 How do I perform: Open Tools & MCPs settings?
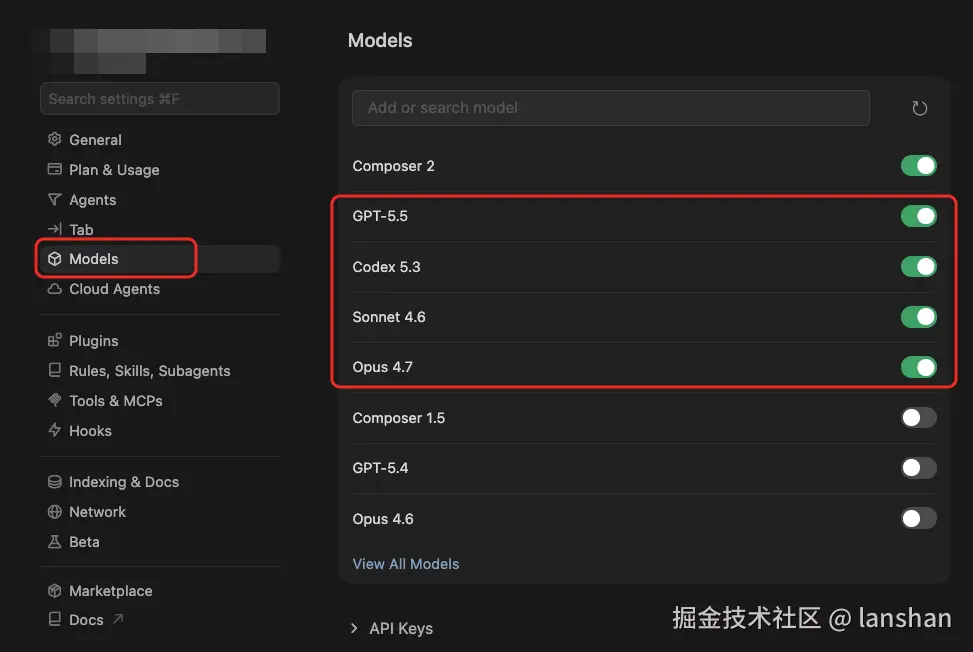[x=159, y=401]
